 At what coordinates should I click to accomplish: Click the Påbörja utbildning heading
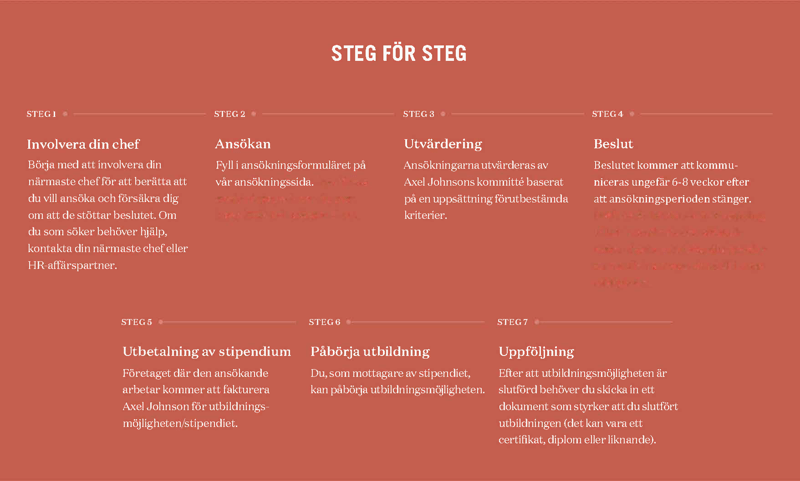[370, 352]
